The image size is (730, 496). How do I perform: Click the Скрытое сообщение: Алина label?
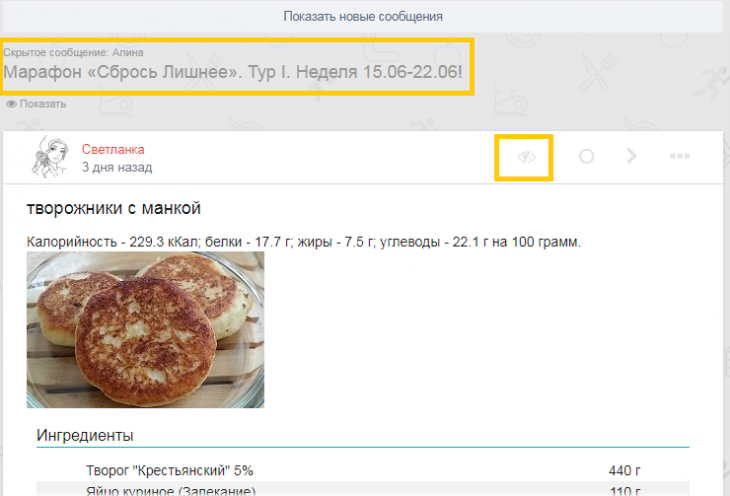coord(74,52)
